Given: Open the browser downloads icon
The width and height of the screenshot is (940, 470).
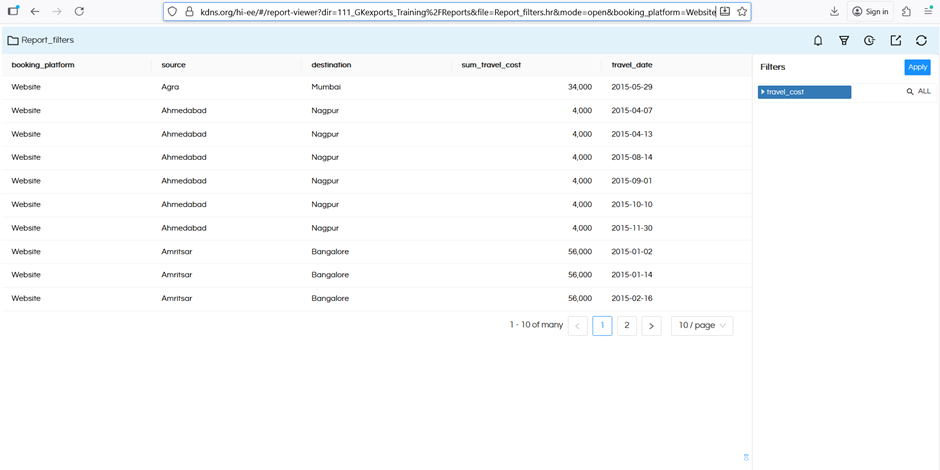Looking at the screenshot, I should pos(834,11).
